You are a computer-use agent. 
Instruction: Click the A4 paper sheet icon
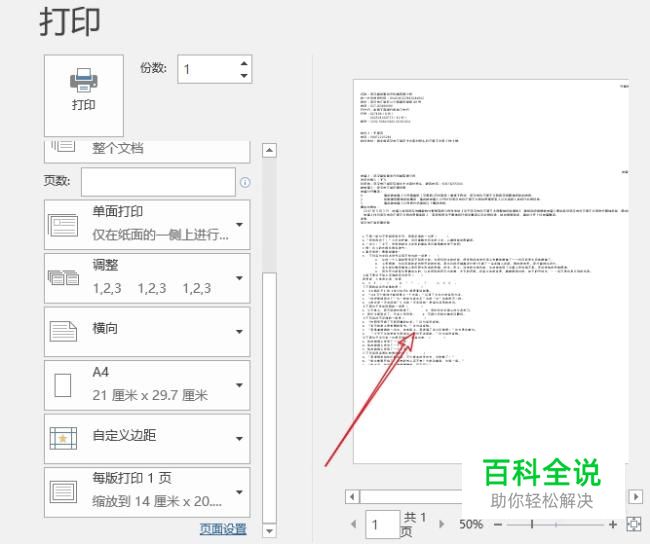point(63,385)
